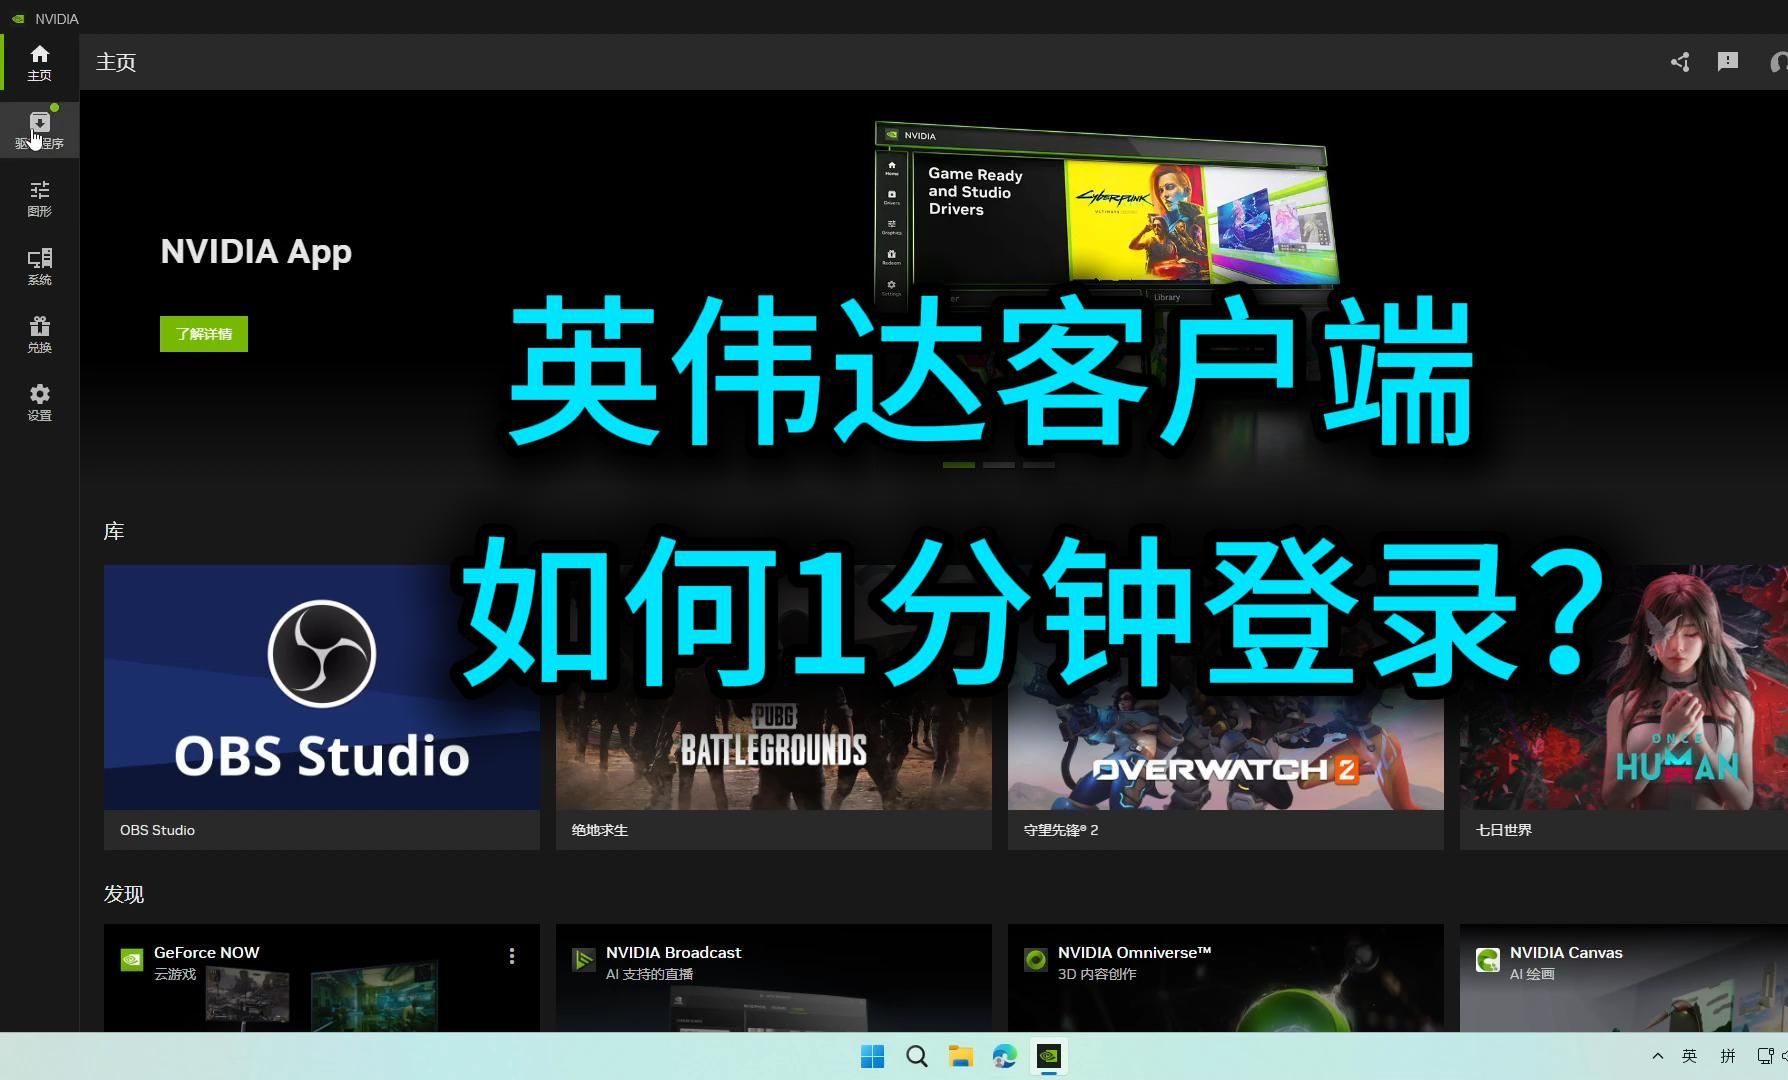1788x1080 pixels.
Task: Open the GeForce NOW discover card
Action: [x=322, y=978]
